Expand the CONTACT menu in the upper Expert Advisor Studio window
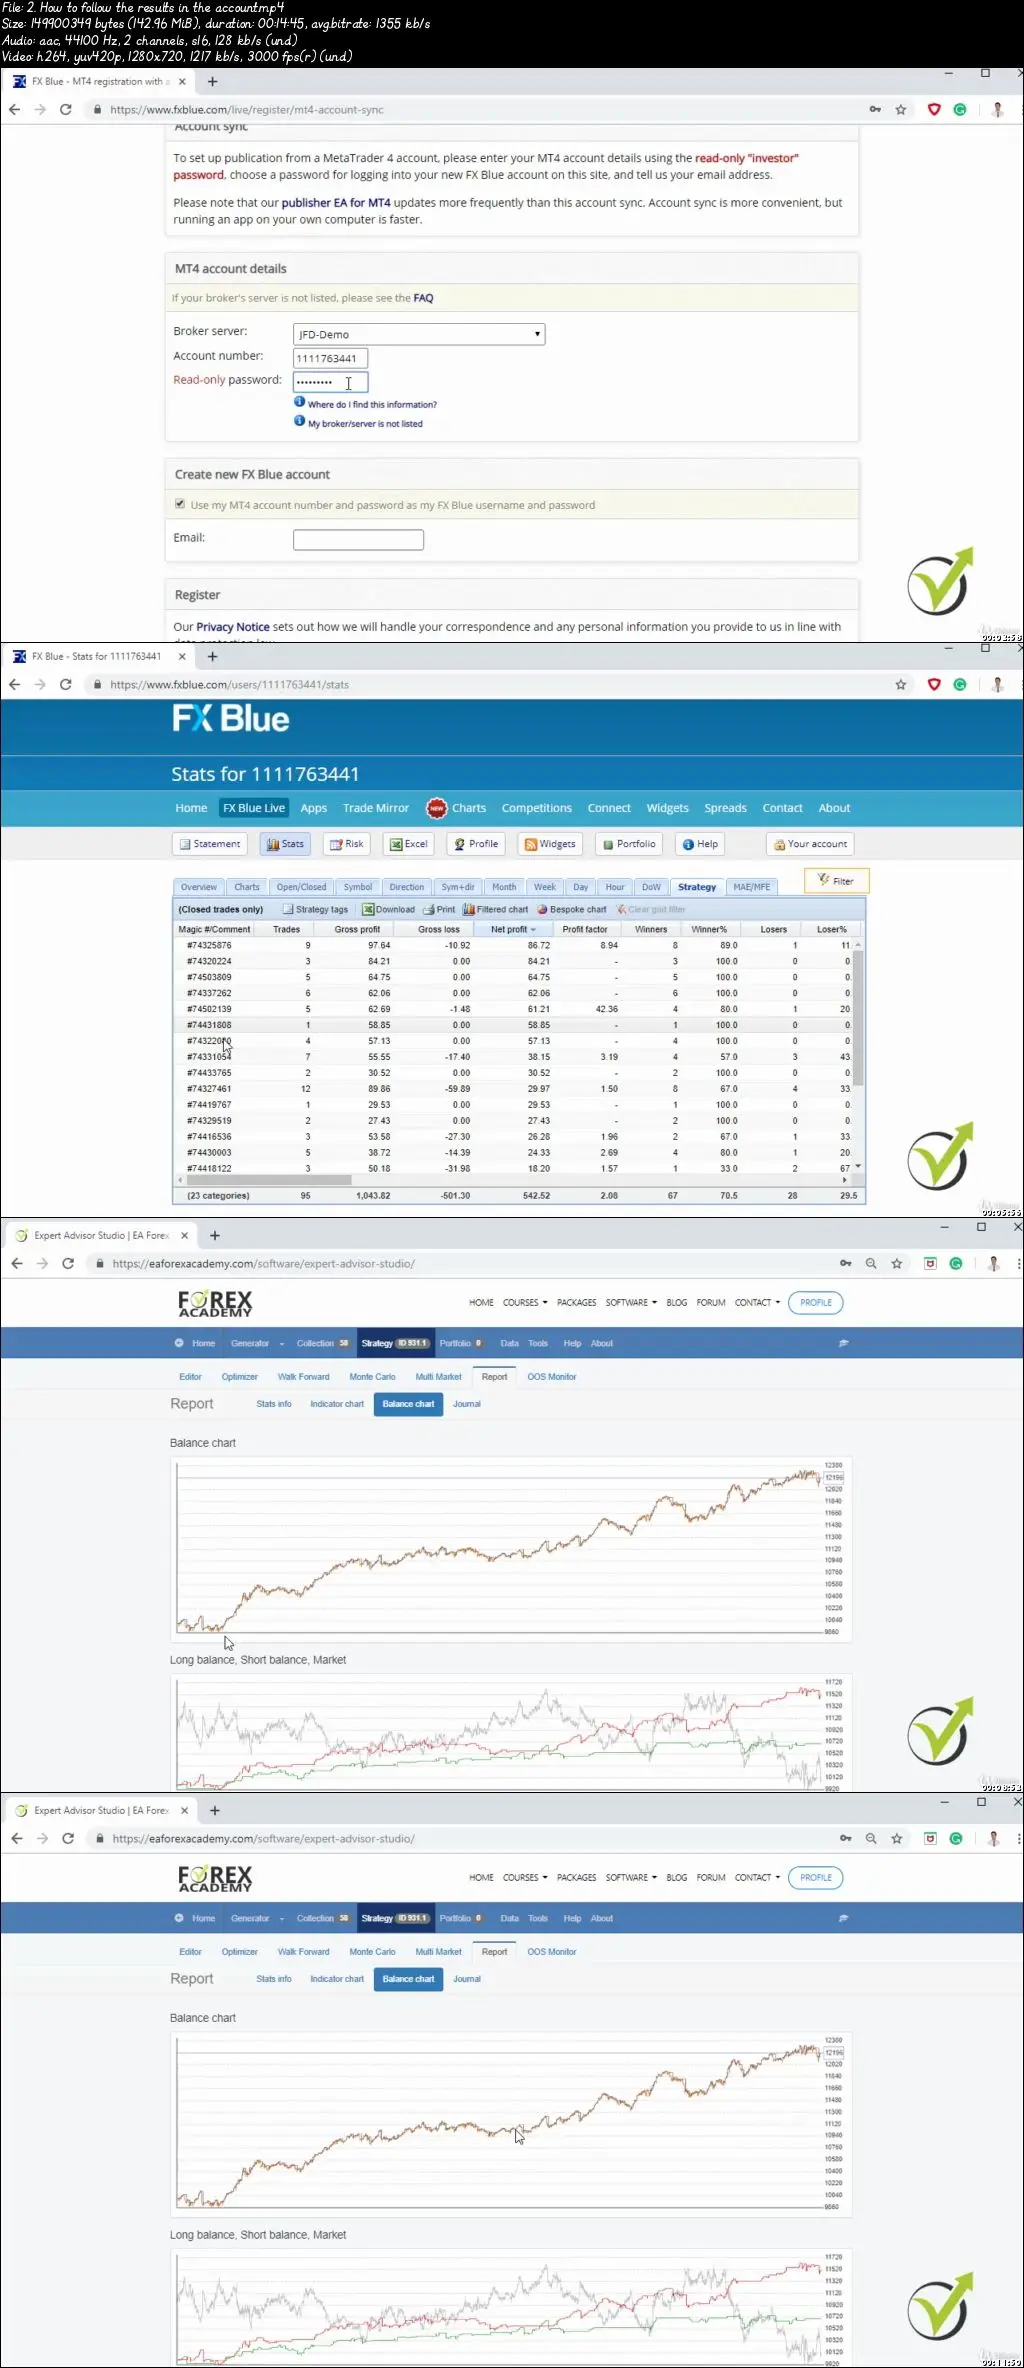 (x=757, y=1303)
